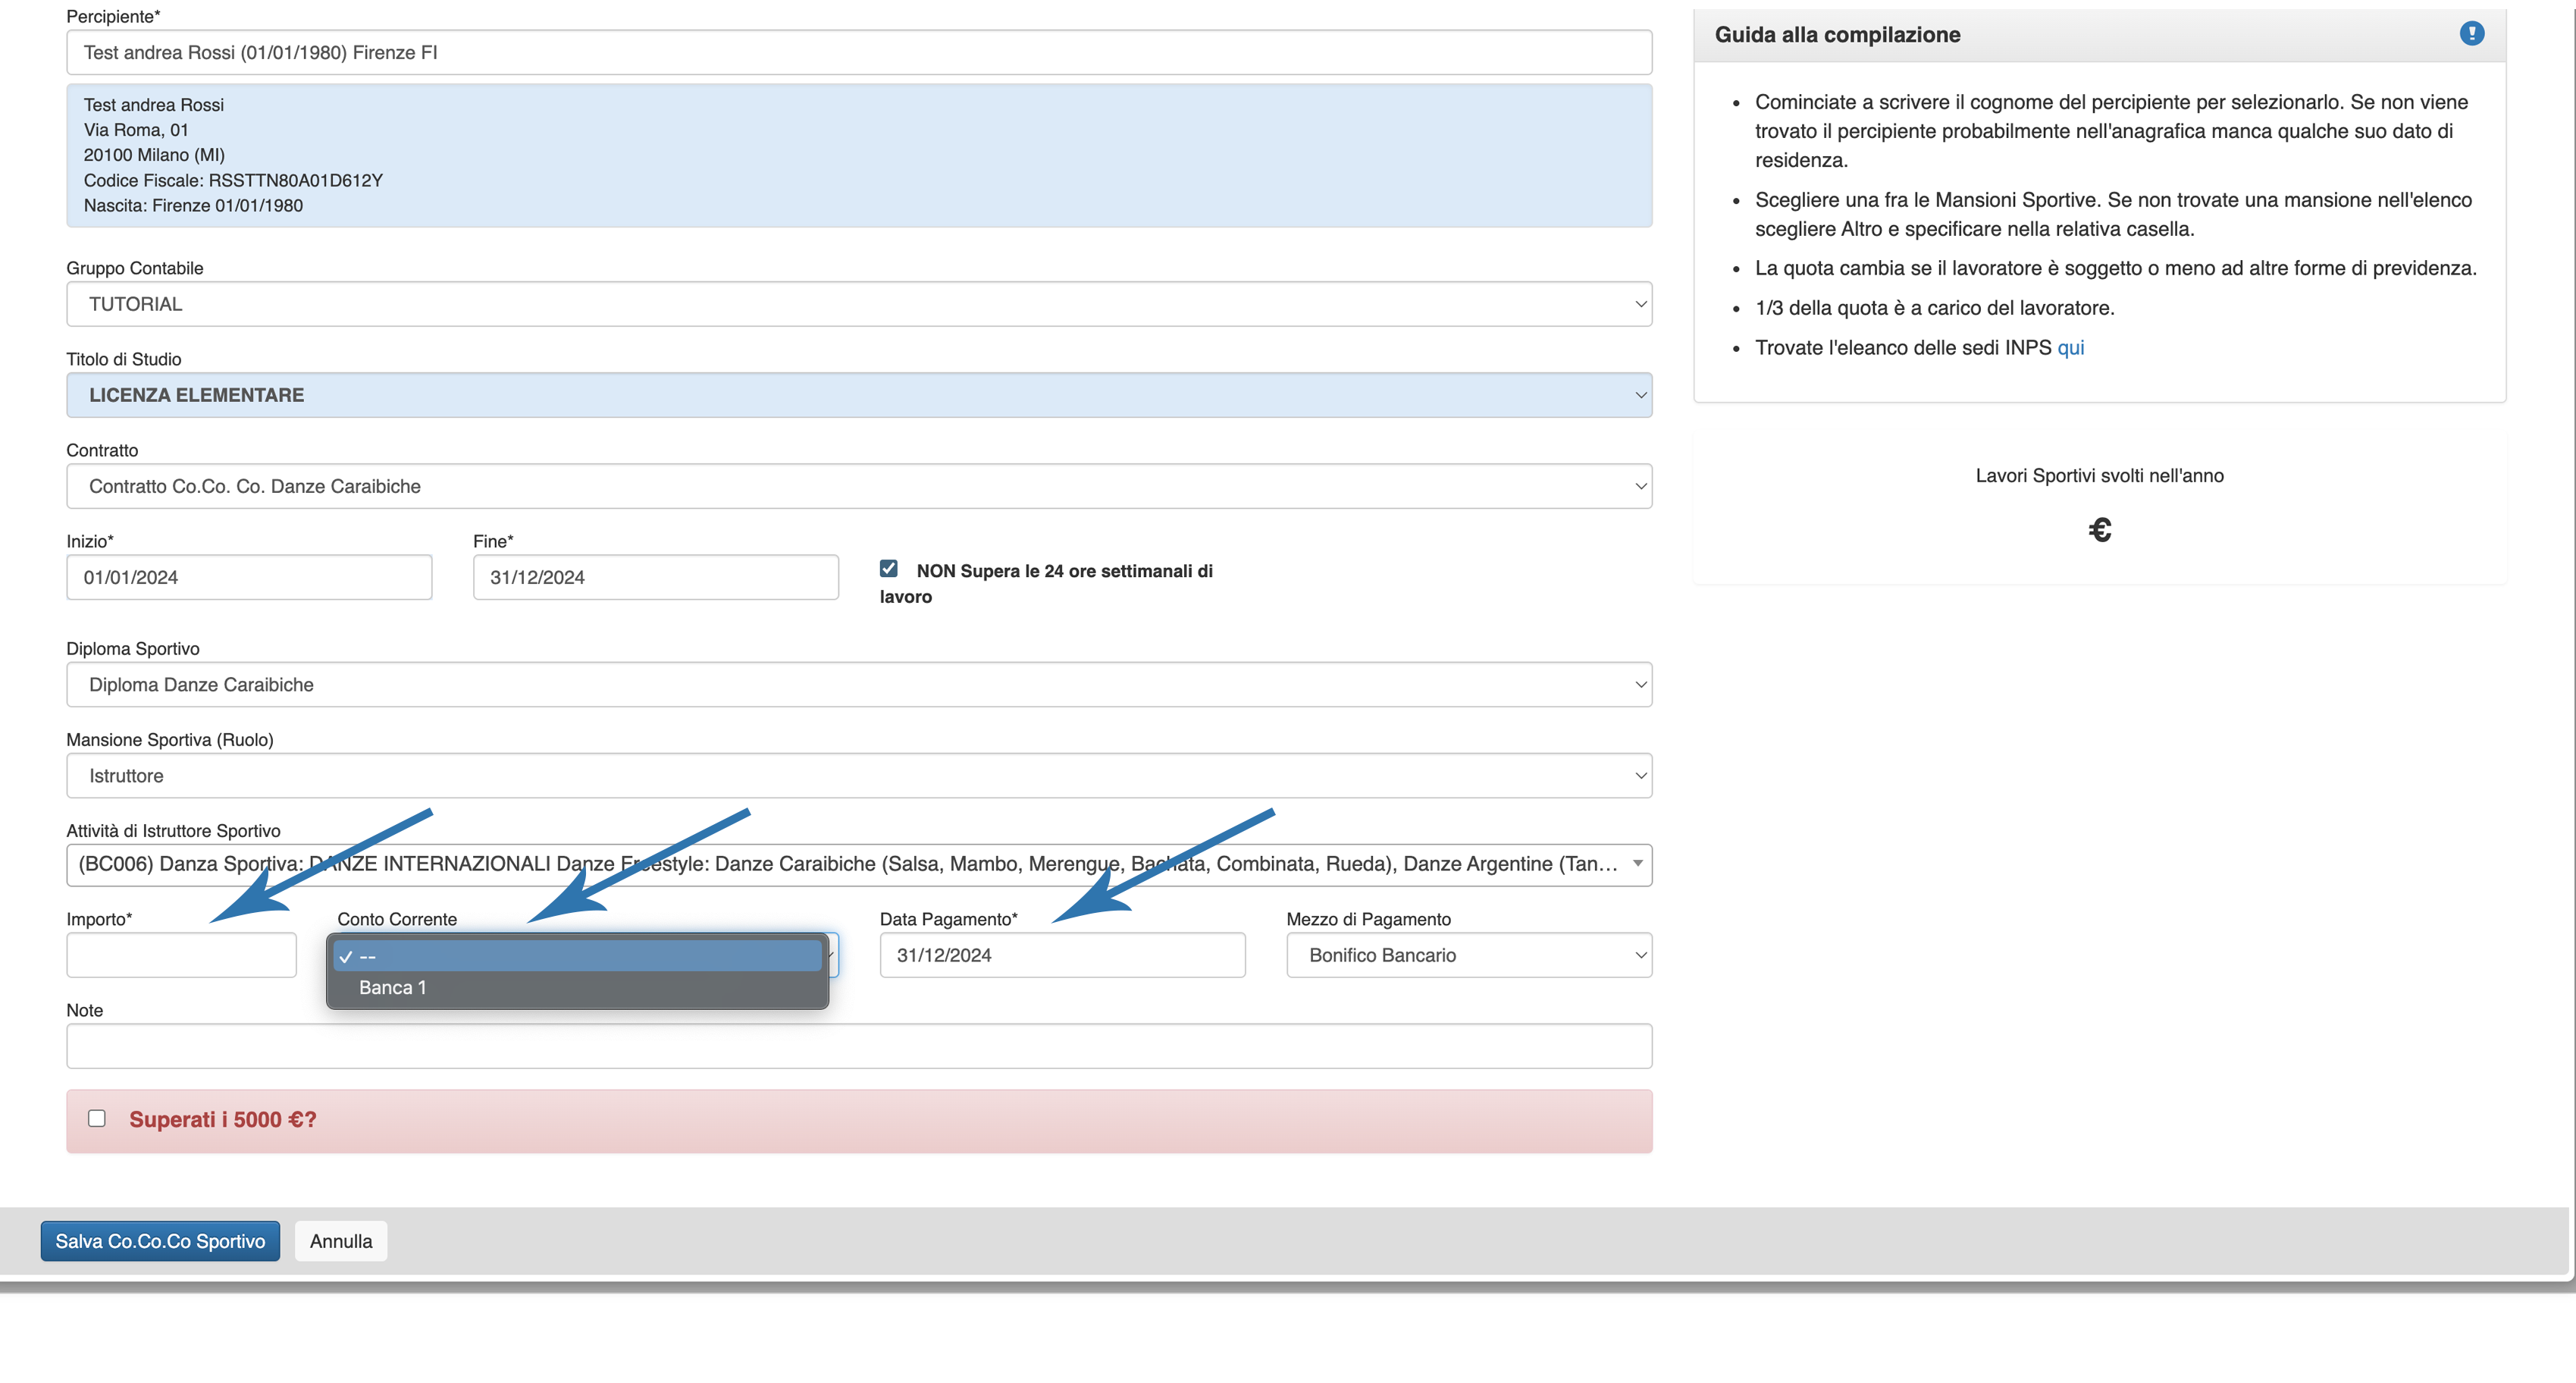Expand the Mansione Sportiva (Ruolo) dropdown
Image resolution: width=2576 pixels, height=1383 pixels.
tap(858, 776)
